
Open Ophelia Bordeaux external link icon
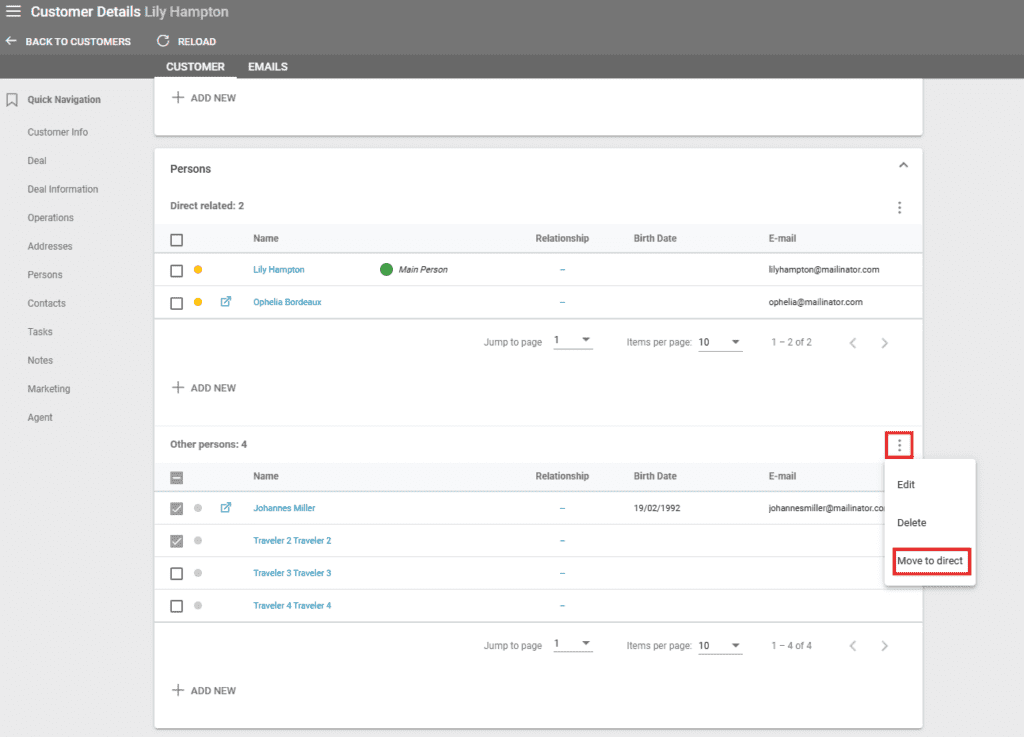coord(225,302)
